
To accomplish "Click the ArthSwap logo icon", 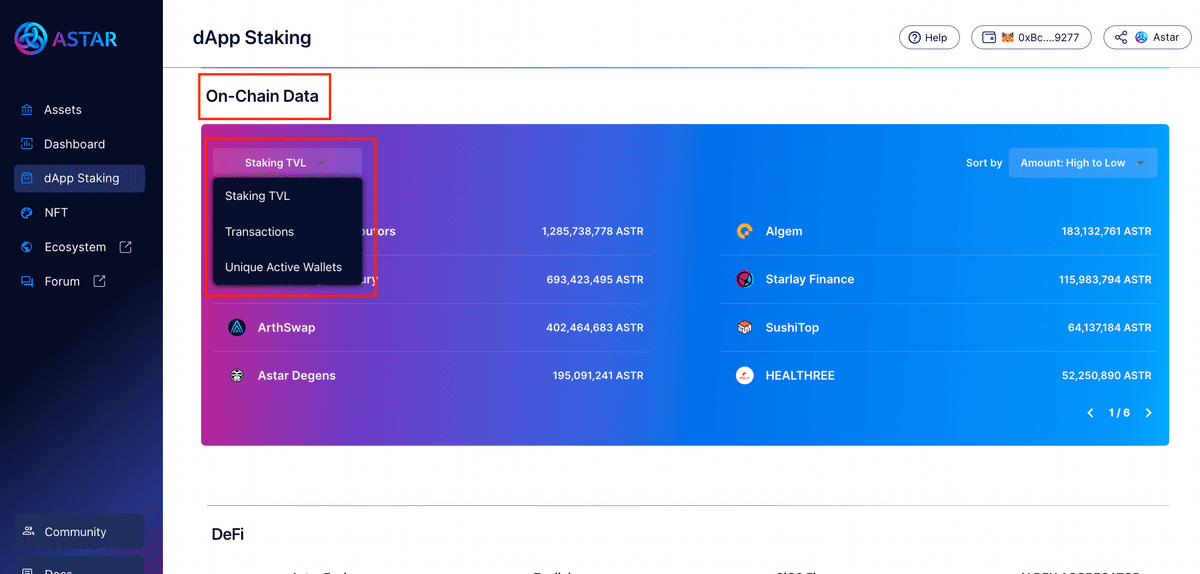I will click(x=237, y=328).
